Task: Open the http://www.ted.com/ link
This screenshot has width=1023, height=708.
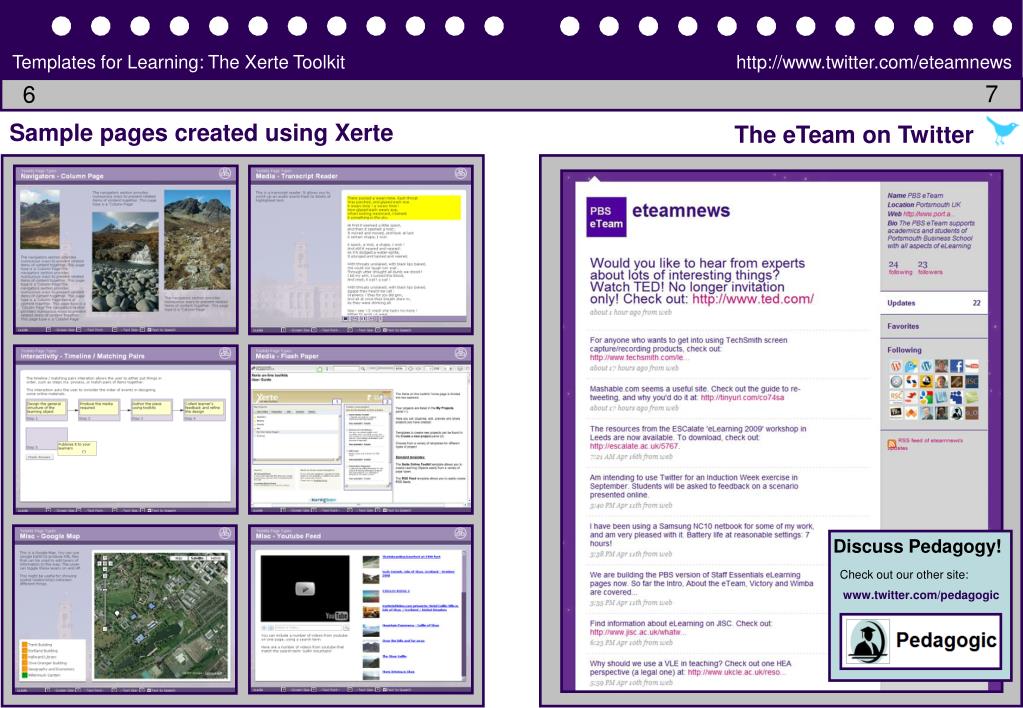Action: (x=752, y=299)
